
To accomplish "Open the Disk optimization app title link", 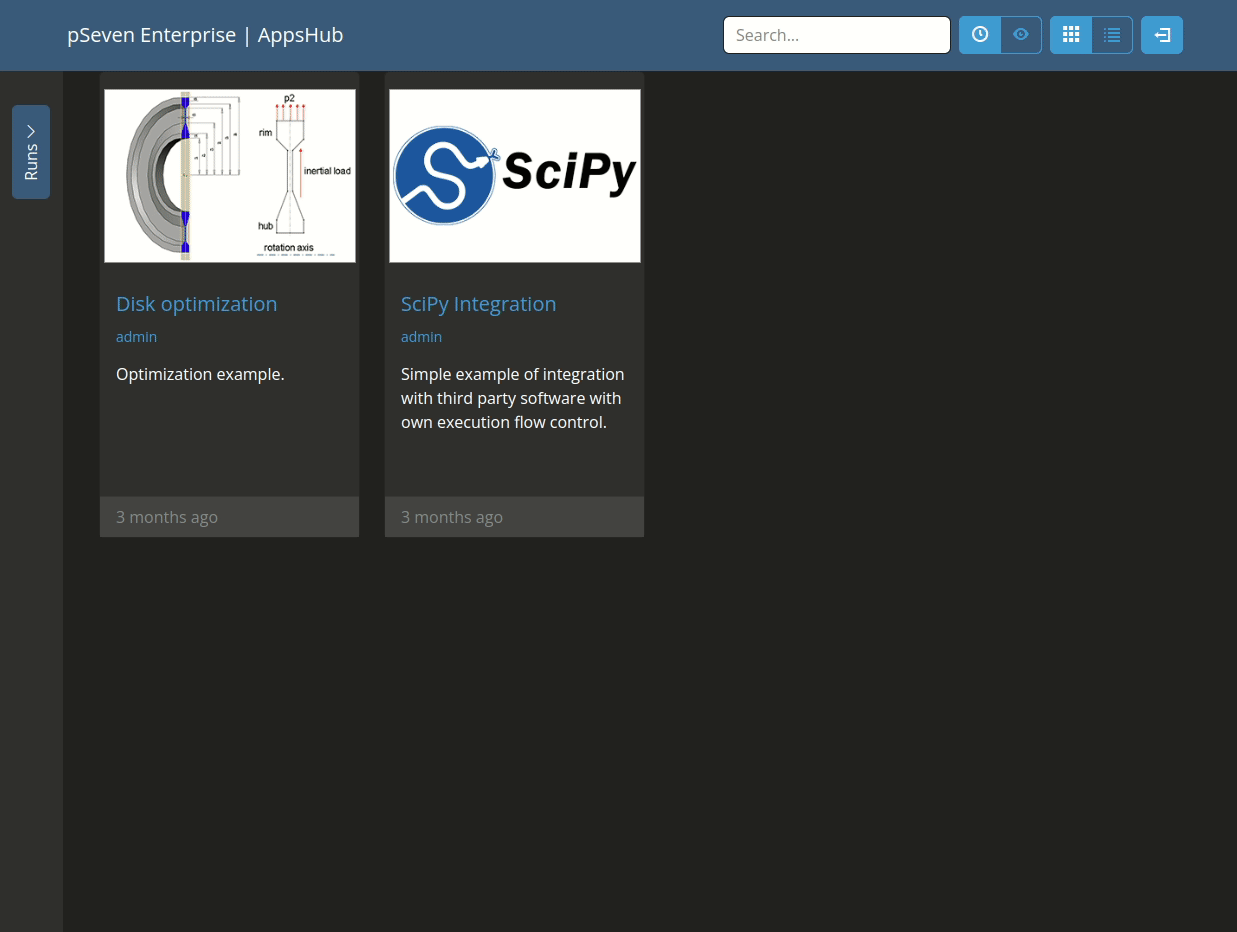I will pos(196,304).
